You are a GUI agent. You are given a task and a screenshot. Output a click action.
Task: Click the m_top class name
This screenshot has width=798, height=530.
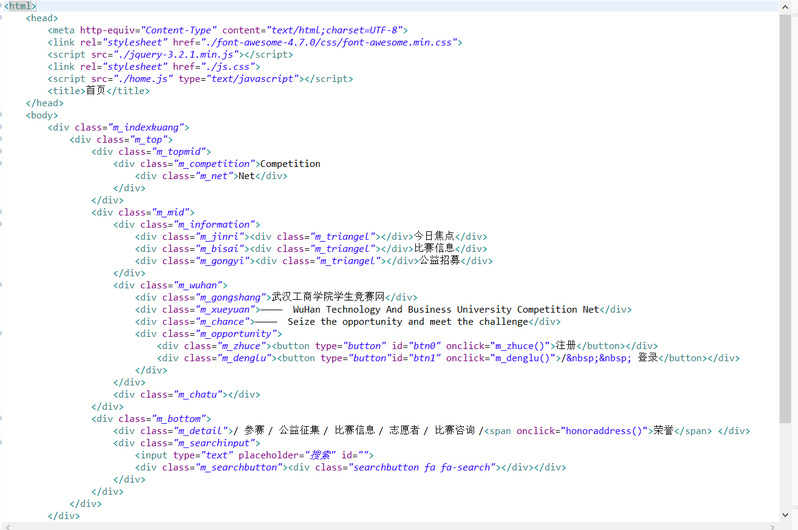coord(148,140)
